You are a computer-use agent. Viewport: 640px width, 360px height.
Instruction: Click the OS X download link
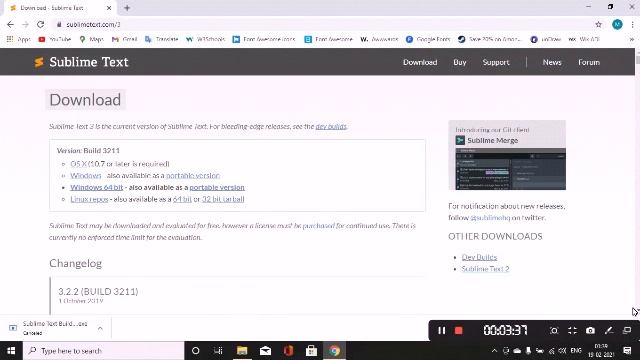tap(78, 164)
